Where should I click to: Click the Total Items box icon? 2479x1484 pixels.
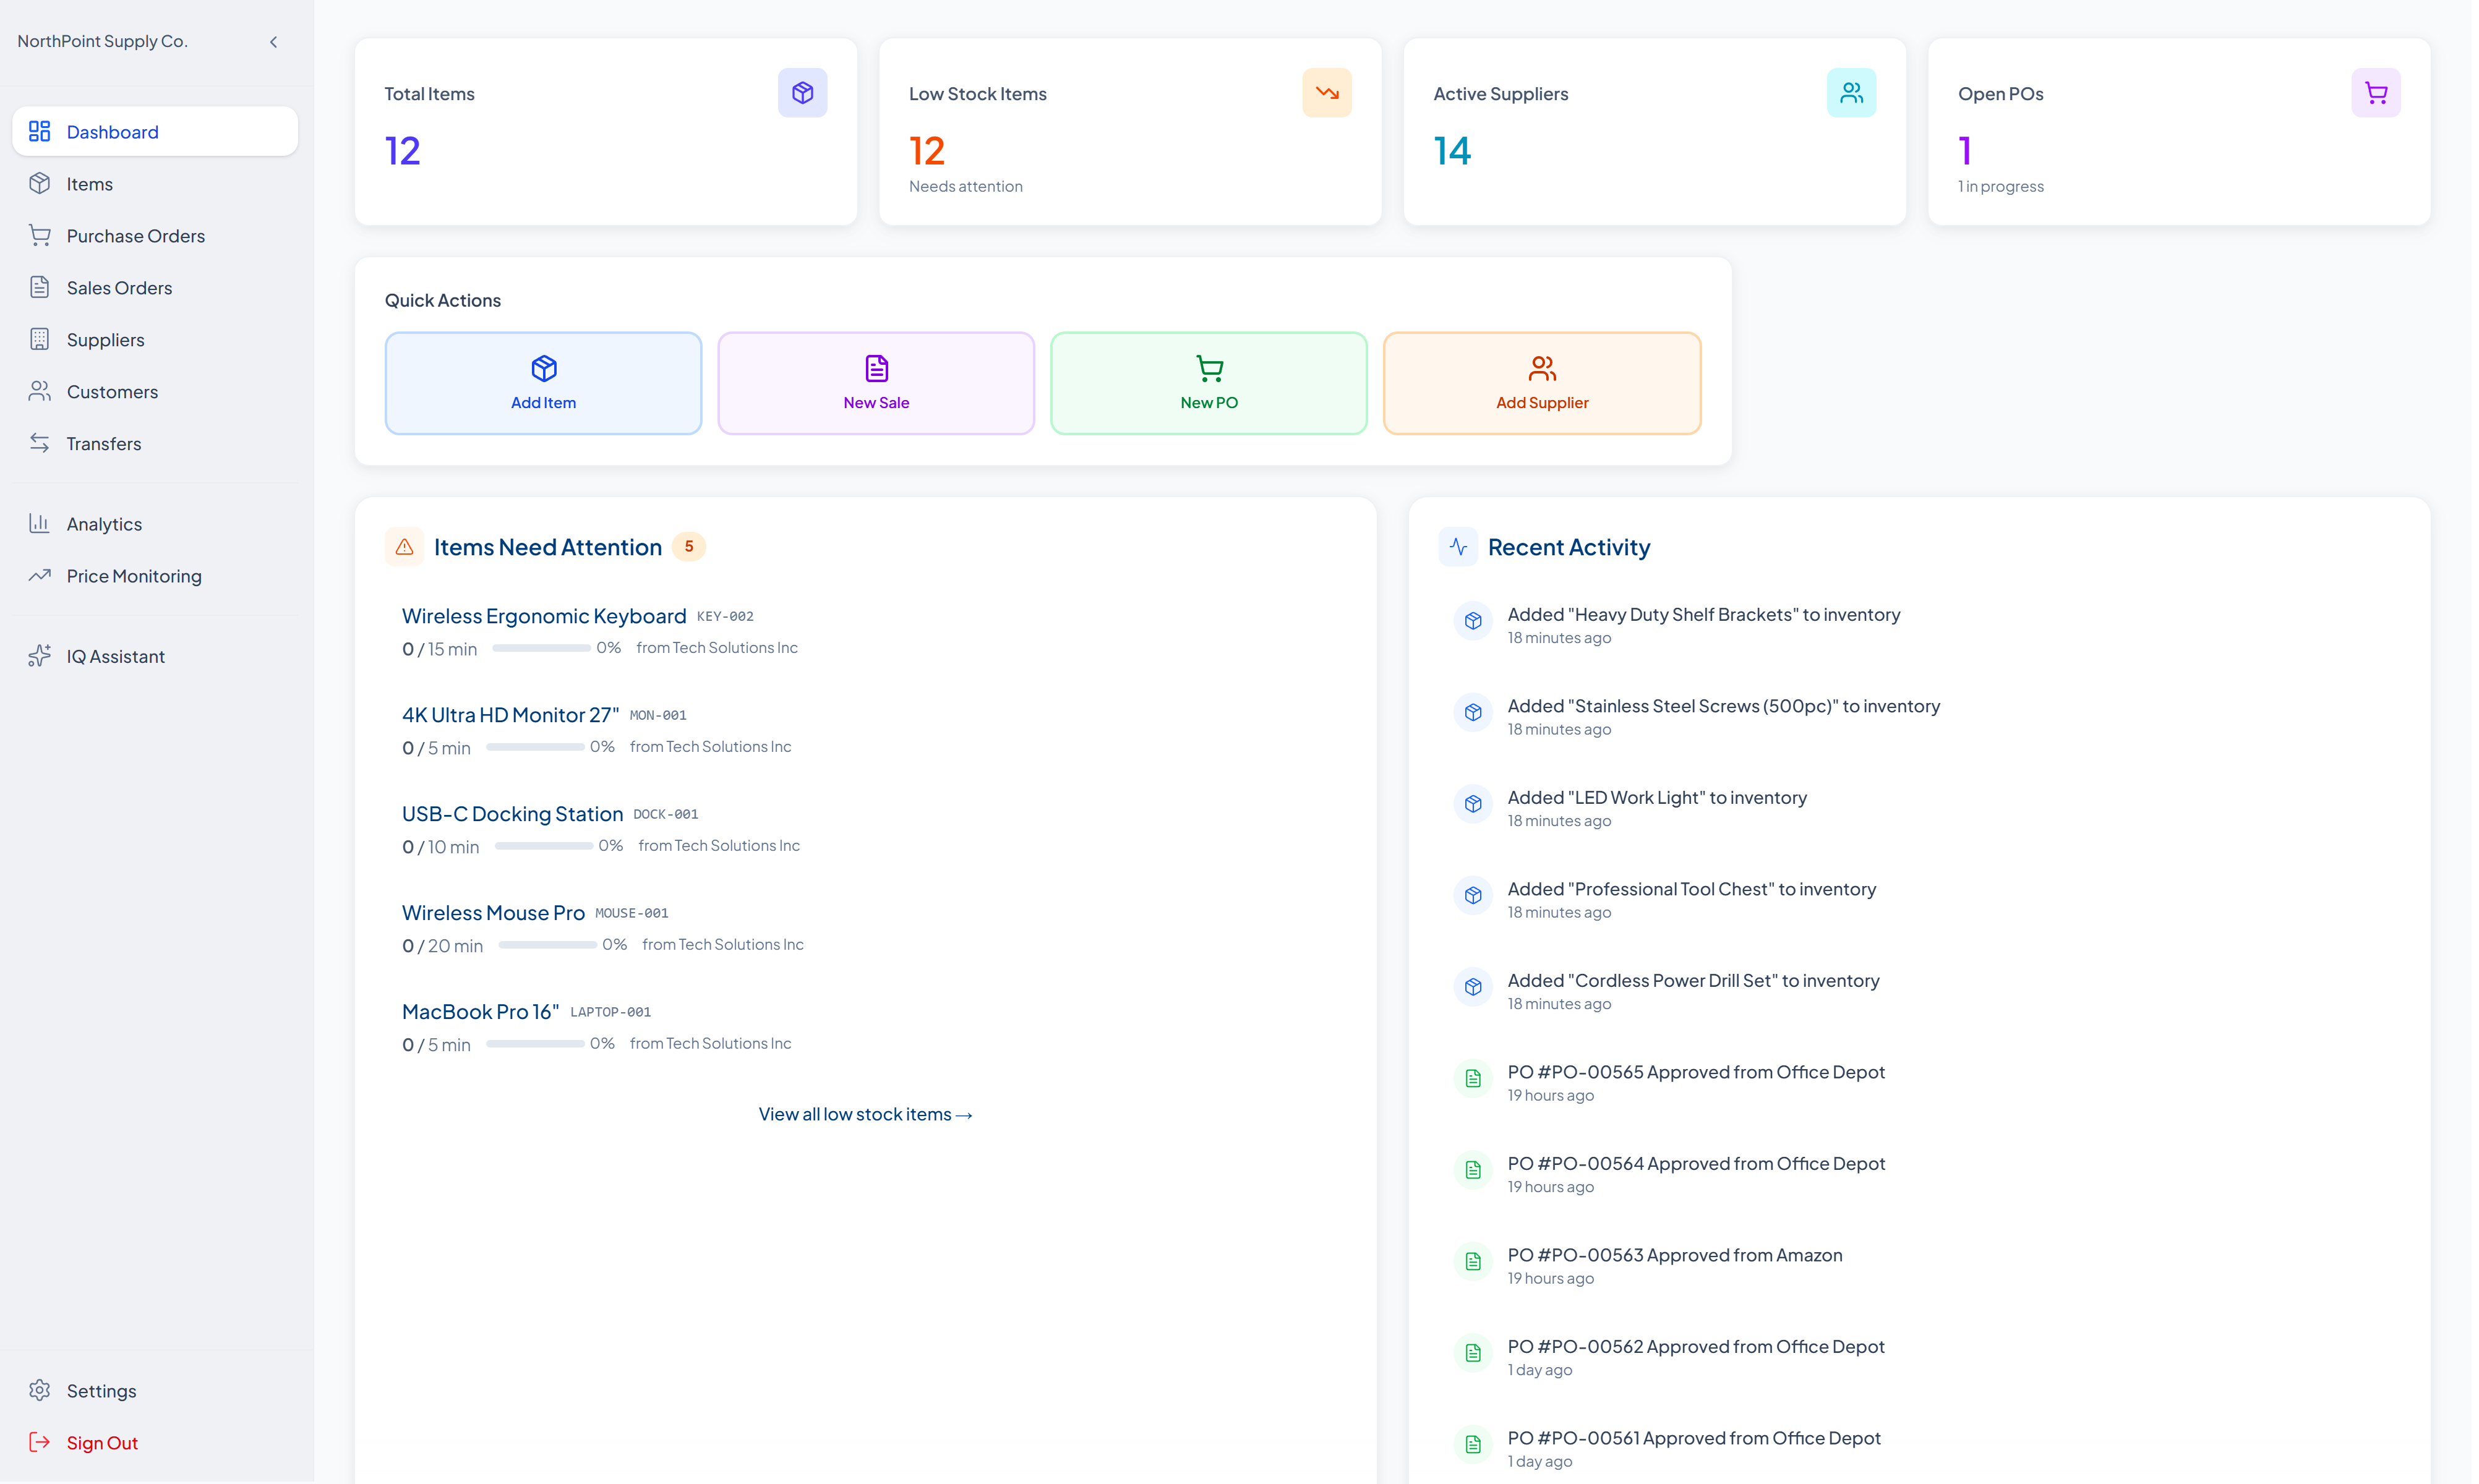[804, 93]
